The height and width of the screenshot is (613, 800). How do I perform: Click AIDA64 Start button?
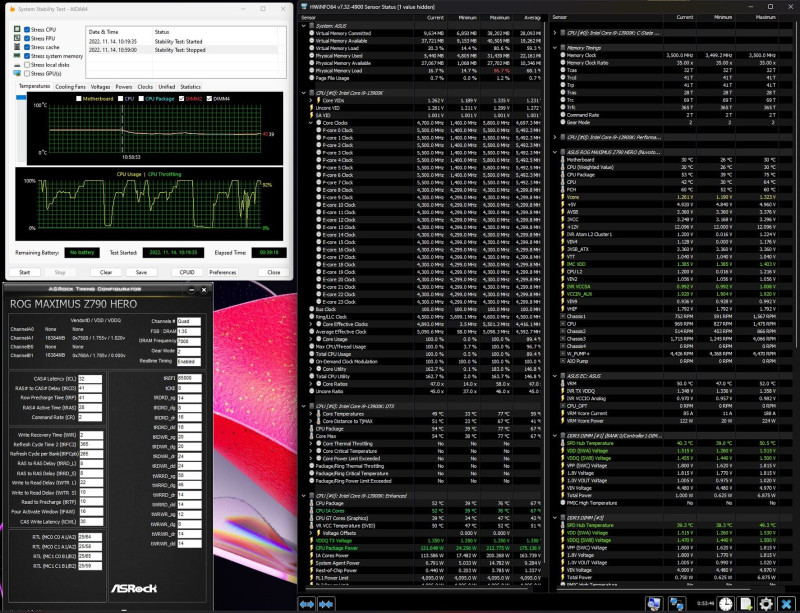click(24, 272)
